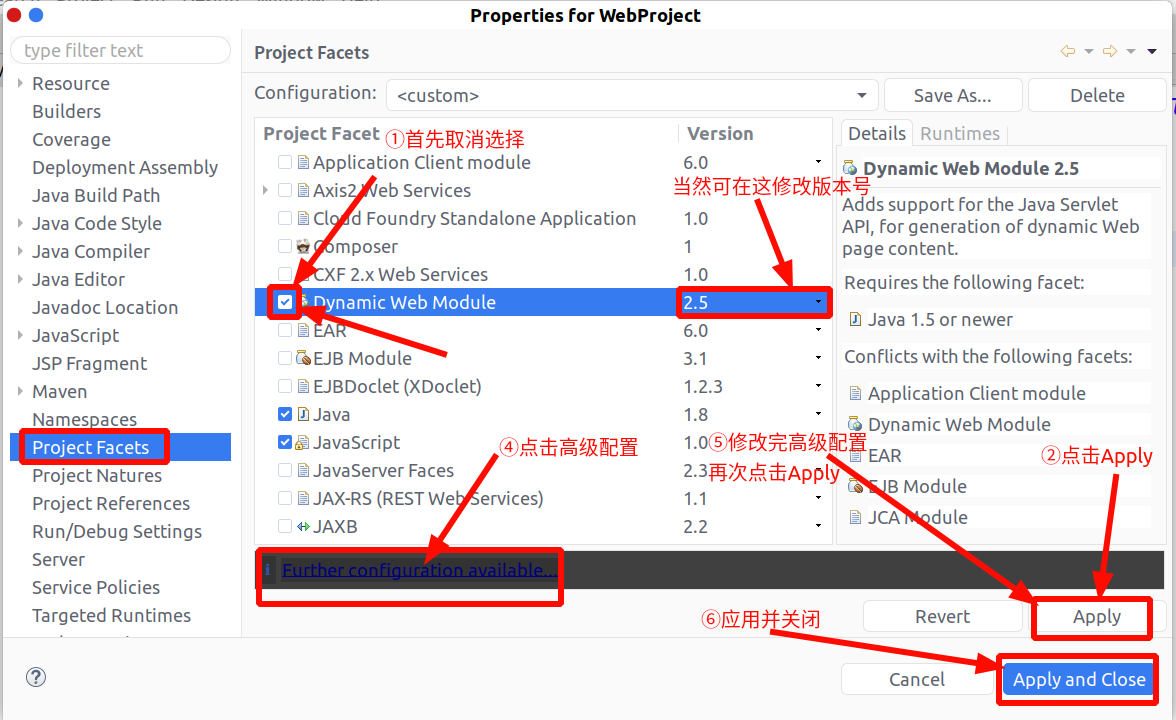The image size is (1176, 720).
Task: Expand the Java Compiler tree node
Action: [20, 251]
